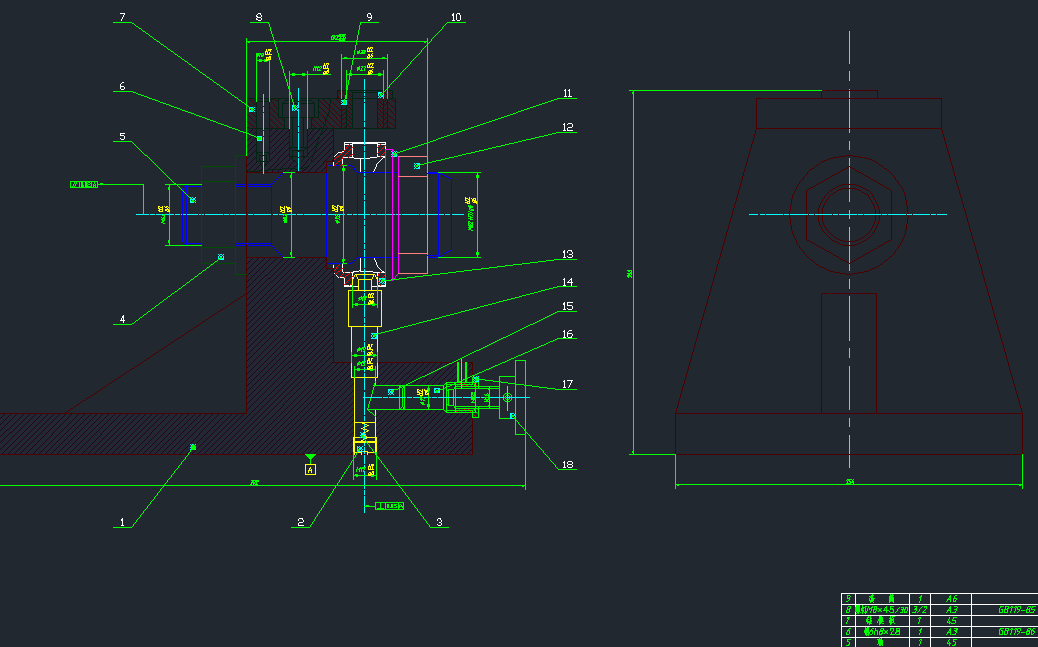
Task: Select callout number 7 above the assembly
Action: click(x=122, y=17)
